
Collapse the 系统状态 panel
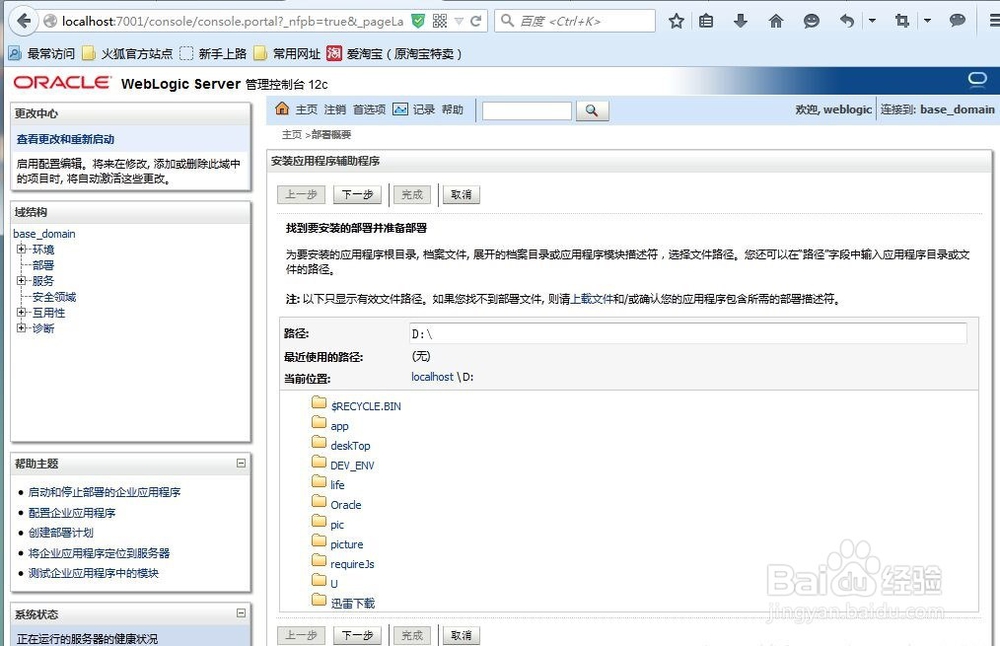click(x=241, y=613)
